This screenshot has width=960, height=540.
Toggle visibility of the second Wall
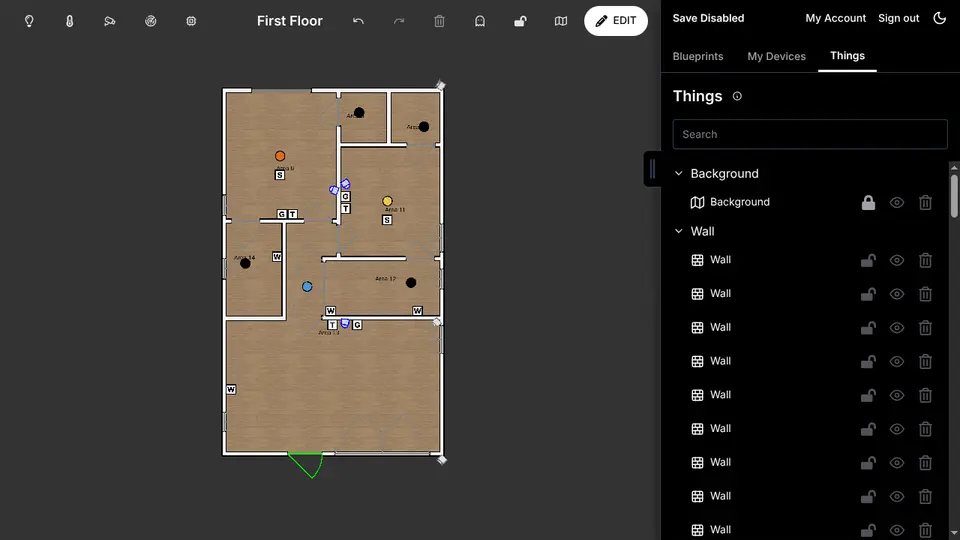click(x=896, y=294)
